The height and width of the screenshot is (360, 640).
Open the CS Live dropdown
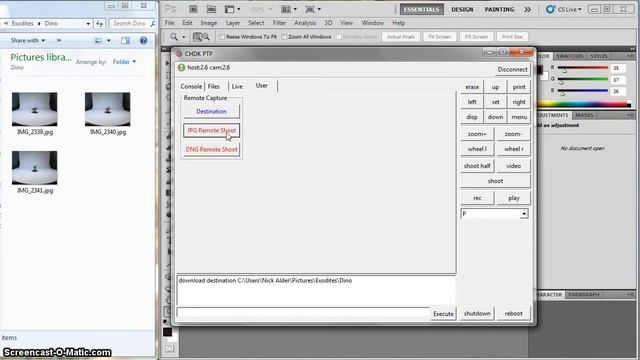click(564, 9)
